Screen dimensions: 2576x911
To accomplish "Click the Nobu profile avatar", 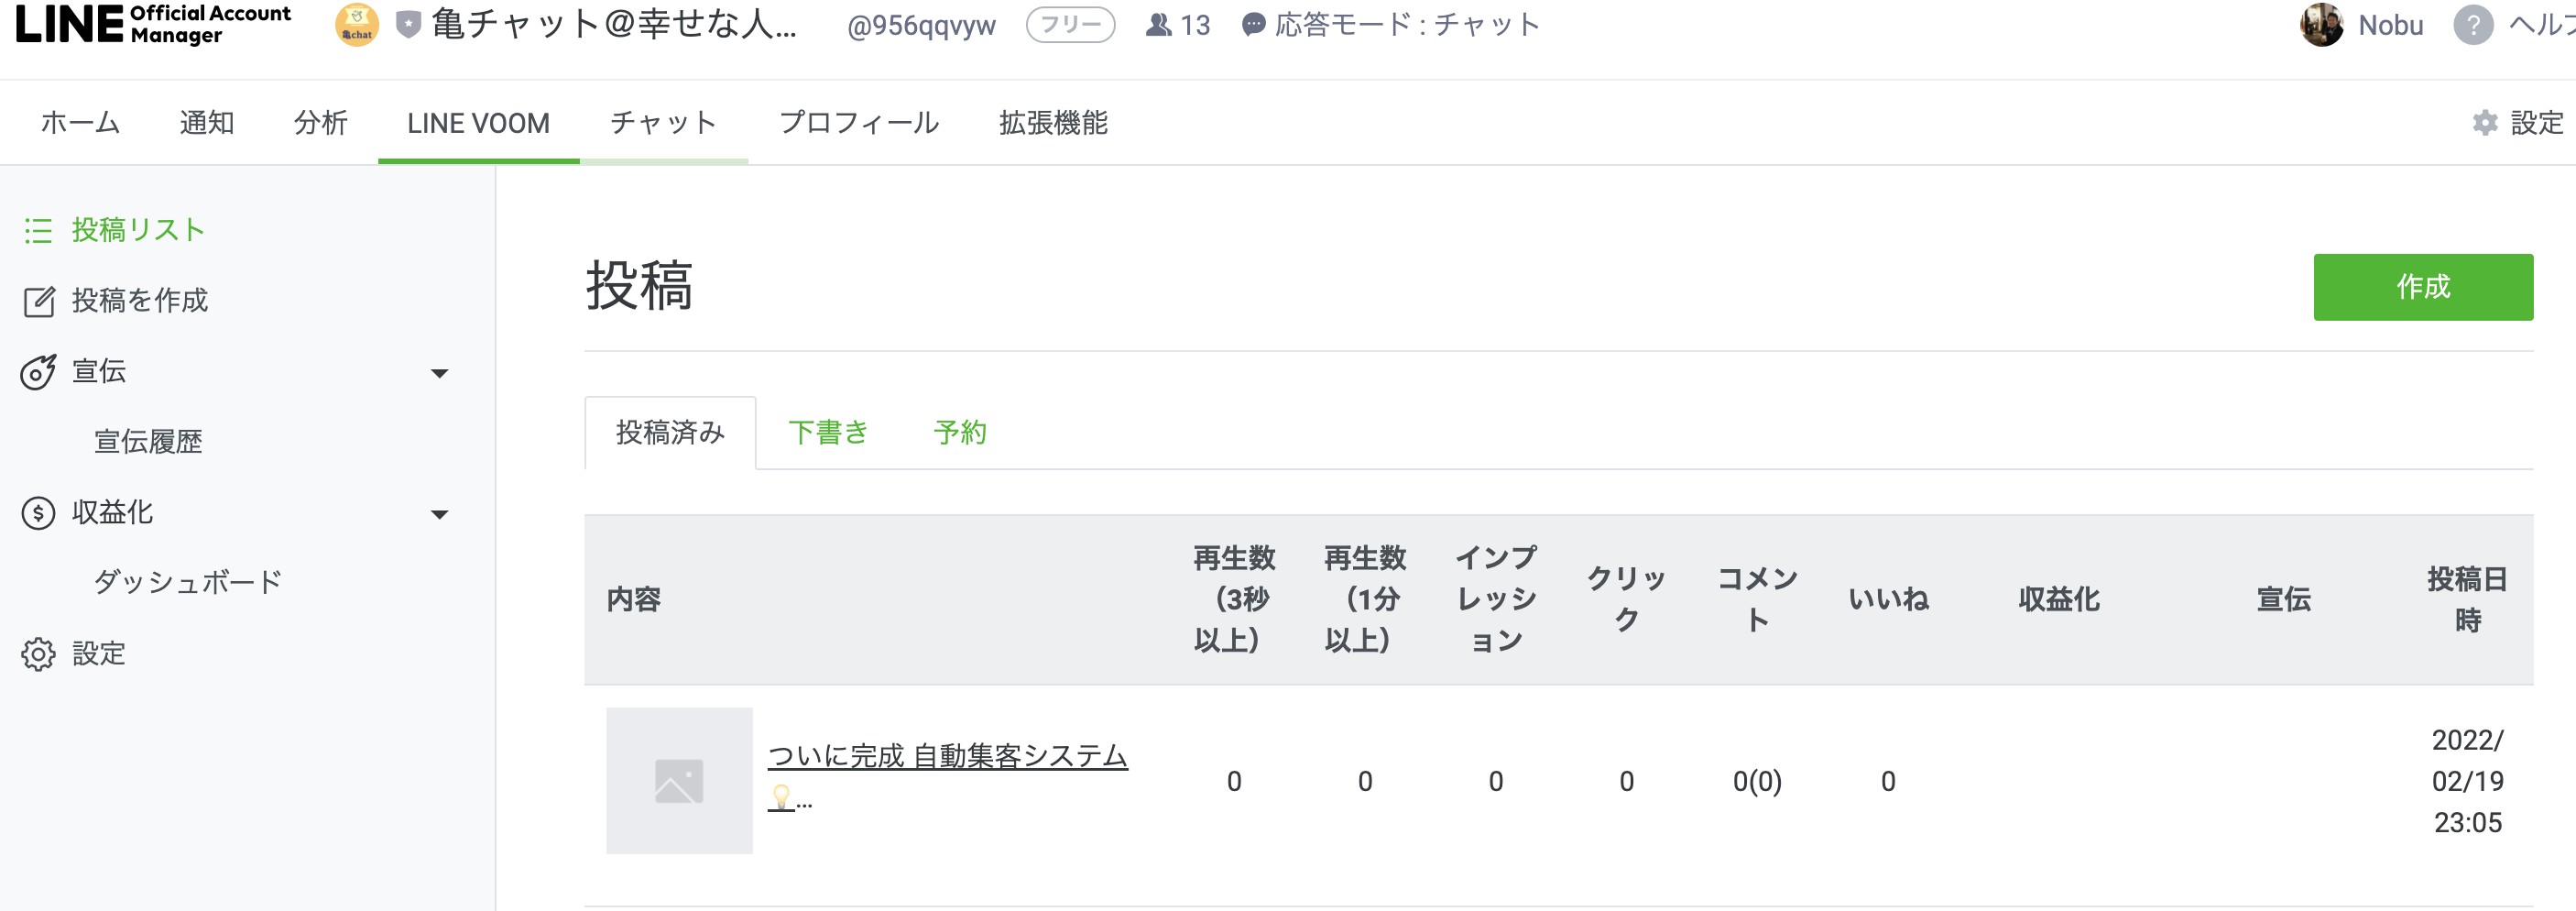I will coord(2321,25).
